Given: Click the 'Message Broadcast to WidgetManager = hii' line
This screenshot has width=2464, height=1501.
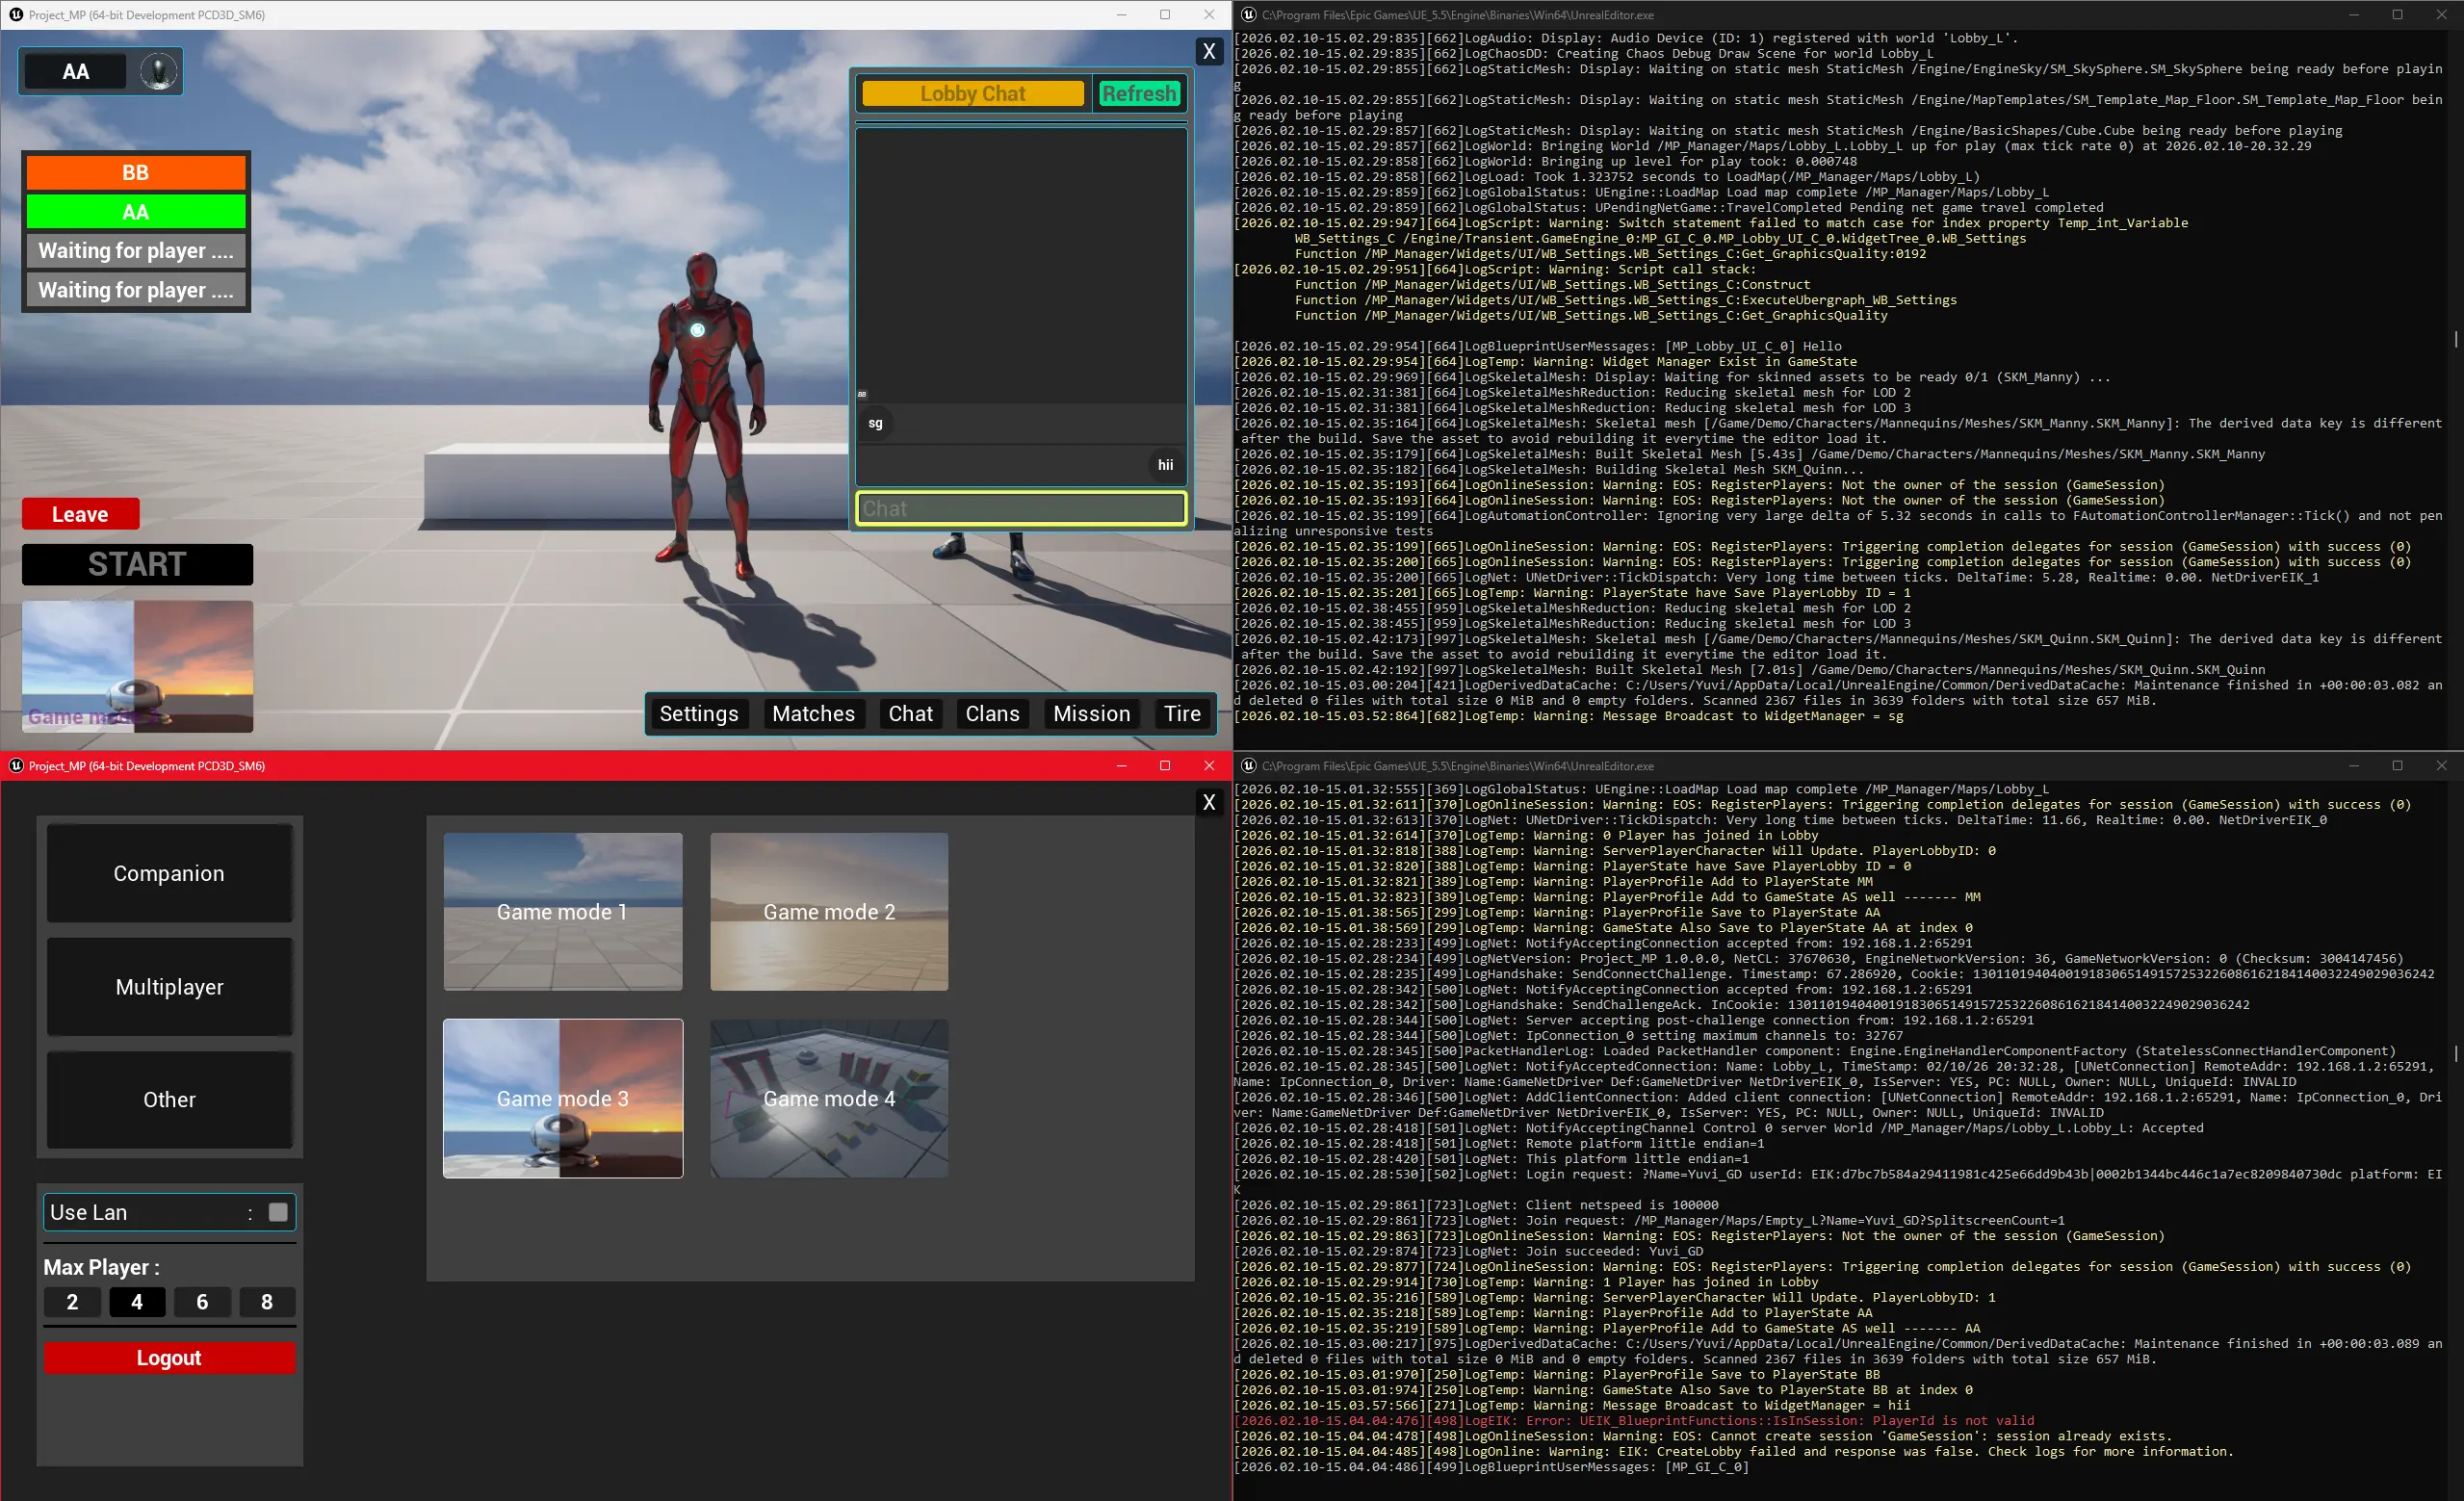Looking at the screenshot, I should 1572,1405.
